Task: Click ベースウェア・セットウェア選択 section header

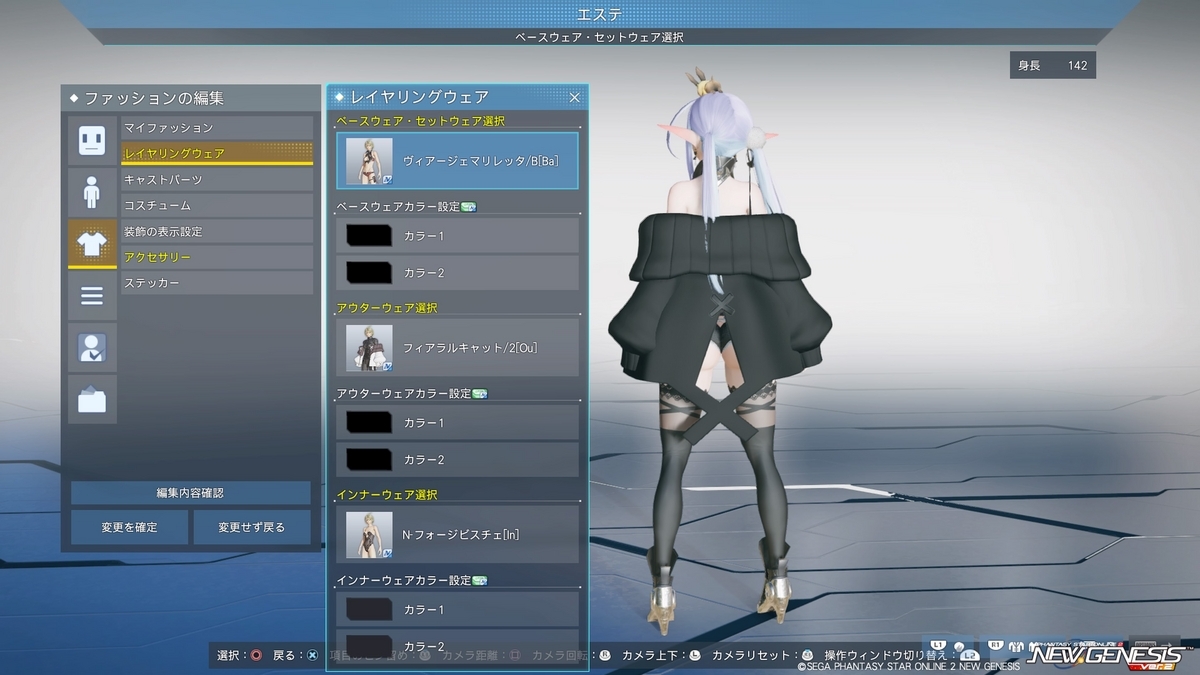Action: [421, 121]
